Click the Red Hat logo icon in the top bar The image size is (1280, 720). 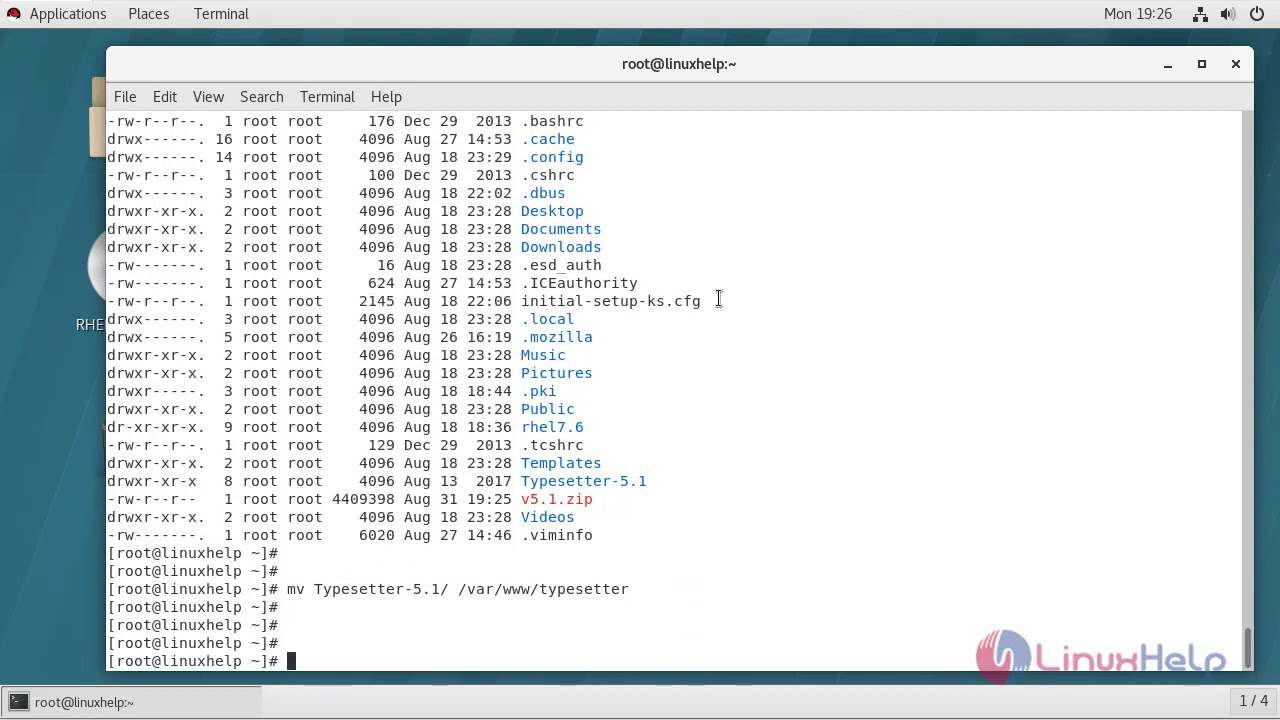click(x=14, y=14)
